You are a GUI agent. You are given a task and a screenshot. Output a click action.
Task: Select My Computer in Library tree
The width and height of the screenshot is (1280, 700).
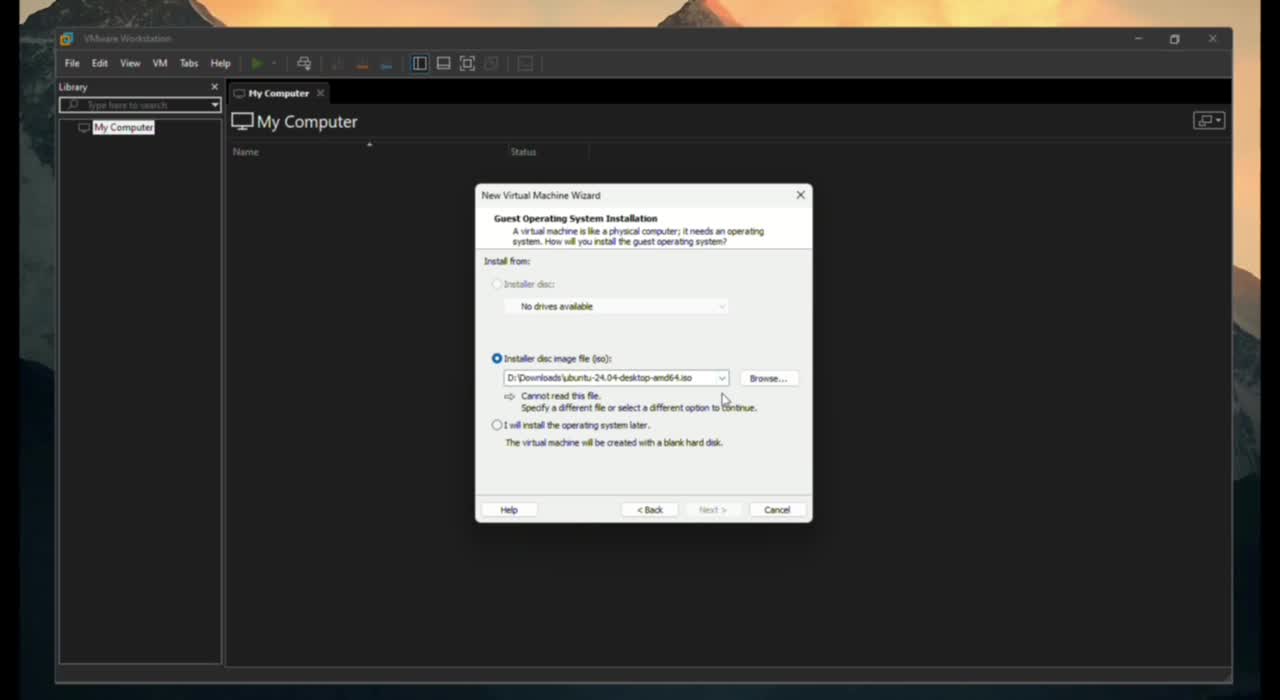[x=123, y=127]
